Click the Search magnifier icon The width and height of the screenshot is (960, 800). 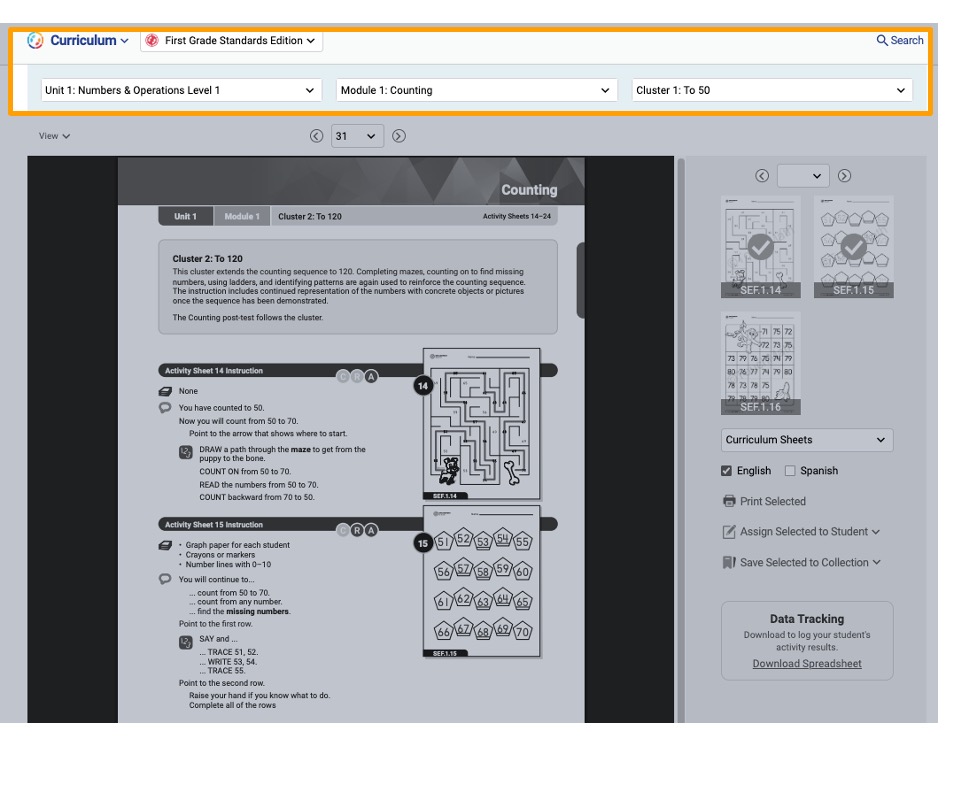(882, 40)
